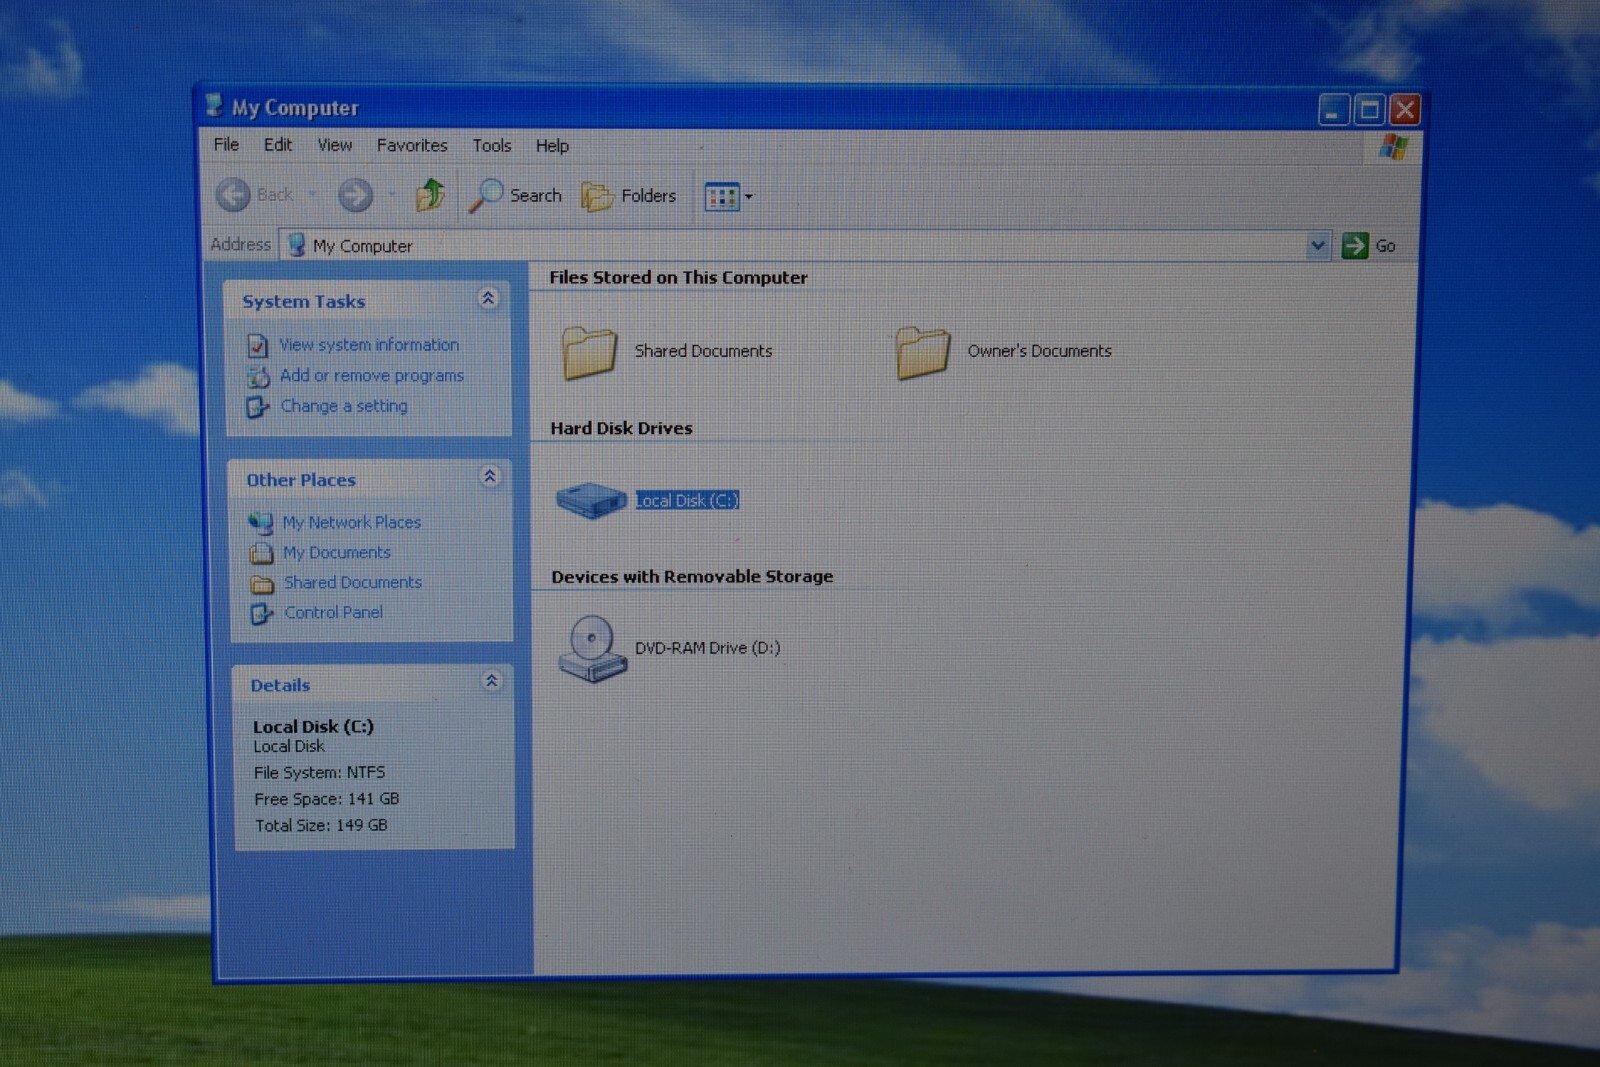The height and width of the screenshot is (1067, 1600).
Task: Click the View system information icon
Action: pos(258,346)
